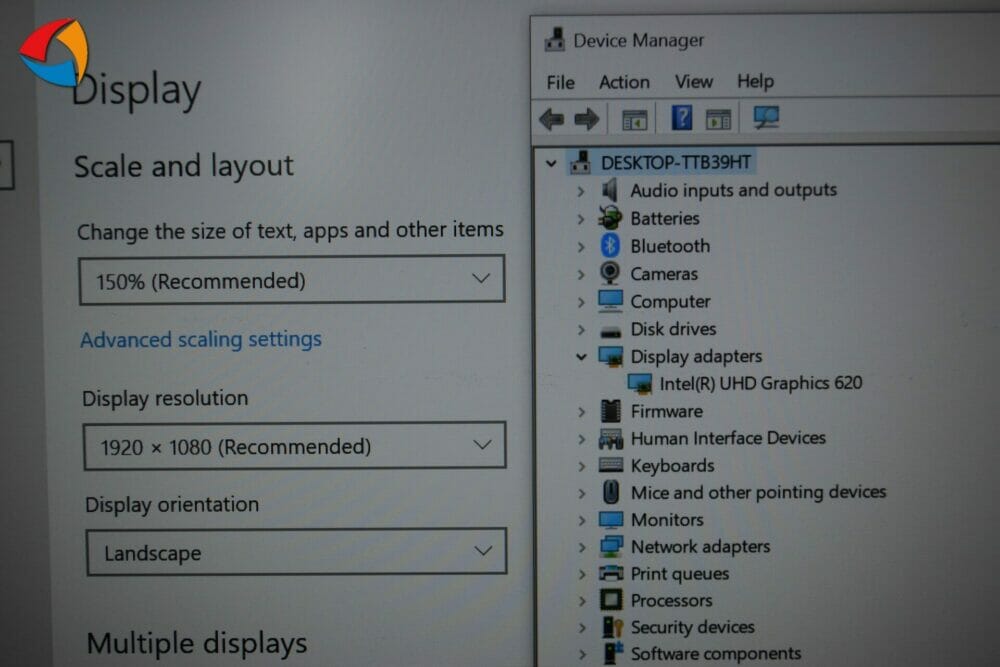The image size is (1000, 667).
Task: Click the Security devices key icon
Action: point(612,627)
